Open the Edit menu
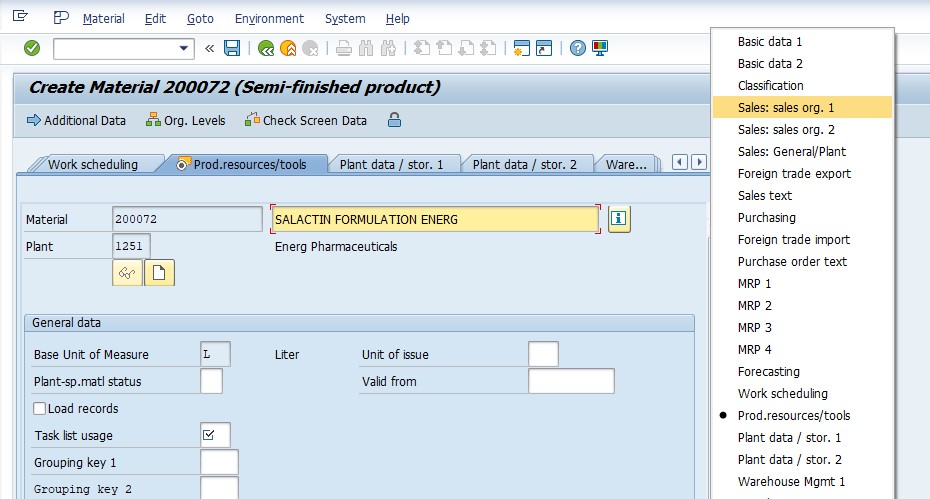Viewport: 930px width, 499px height. click(x=155, y=19)
